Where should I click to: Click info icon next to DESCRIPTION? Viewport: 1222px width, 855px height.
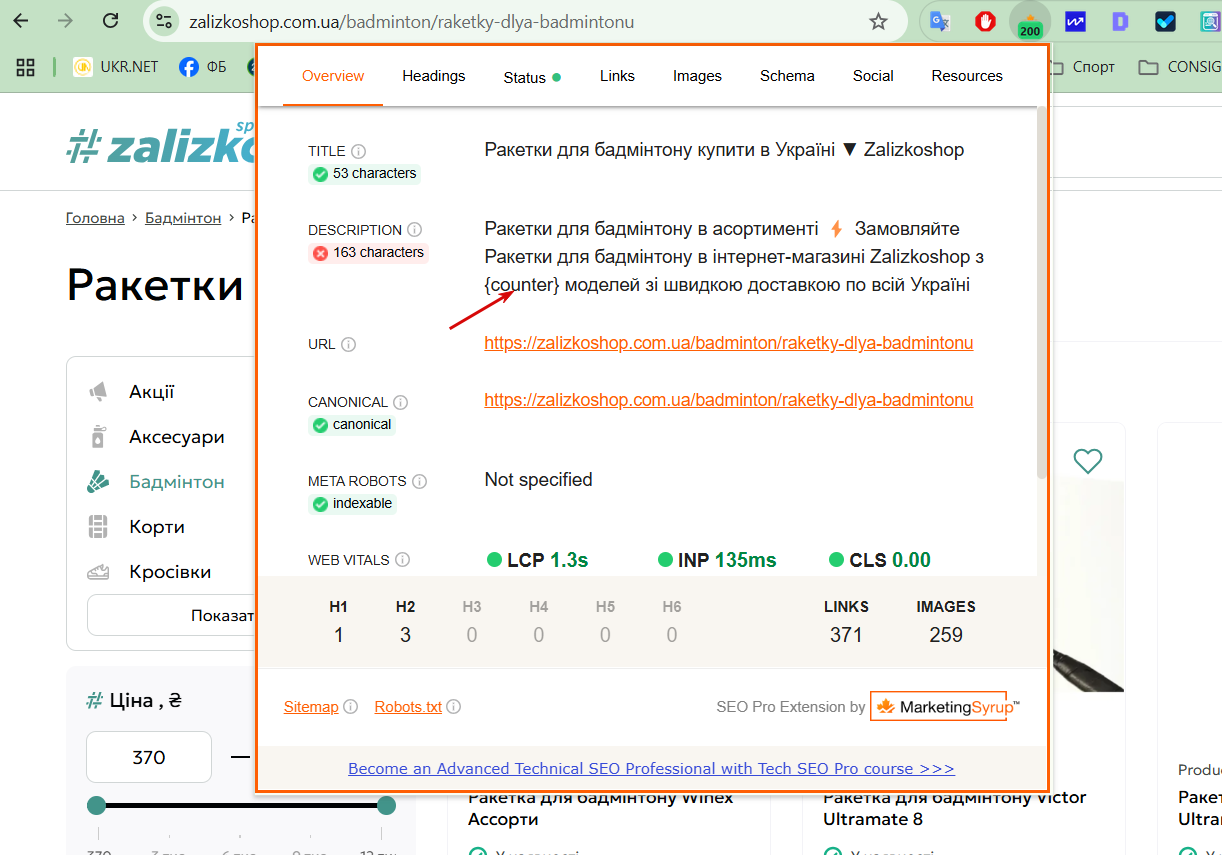[415, 229]
